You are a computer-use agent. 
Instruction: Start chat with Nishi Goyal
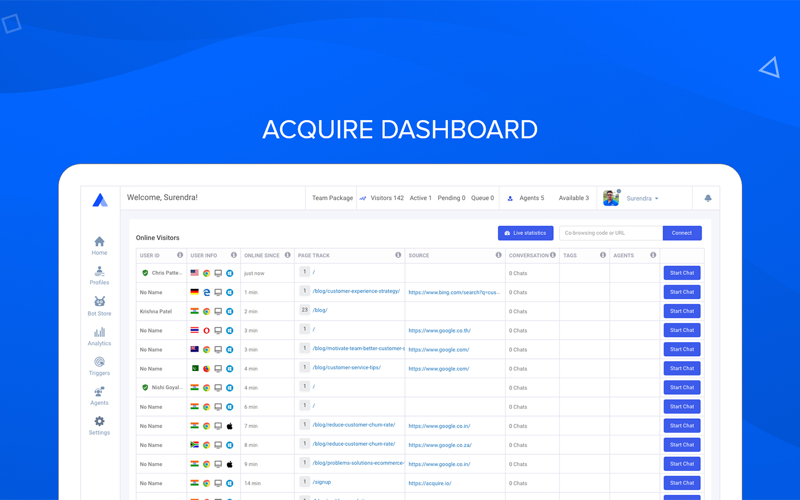(682, 388)
